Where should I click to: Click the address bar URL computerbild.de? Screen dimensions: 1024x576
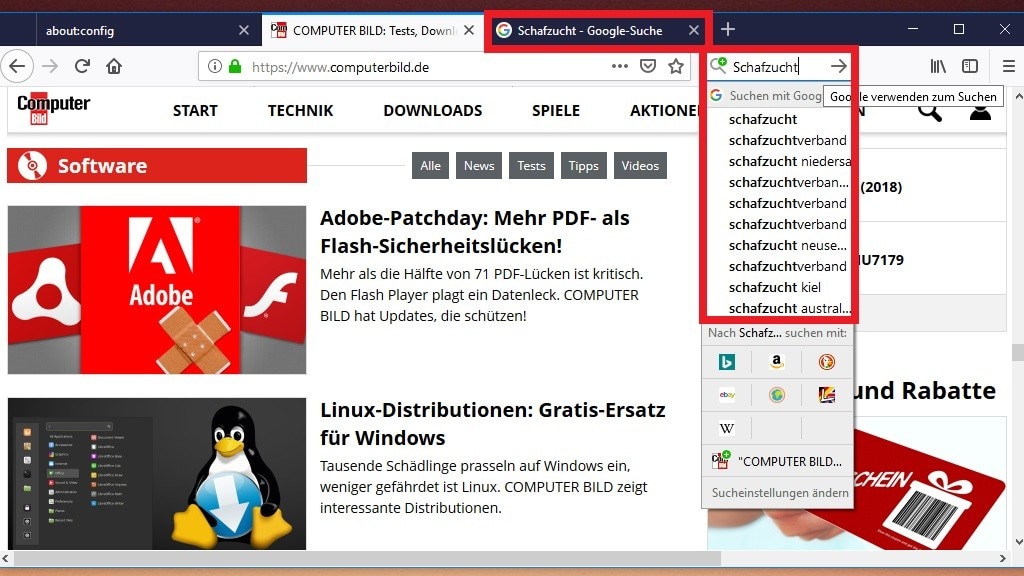(x=340, y=67)
